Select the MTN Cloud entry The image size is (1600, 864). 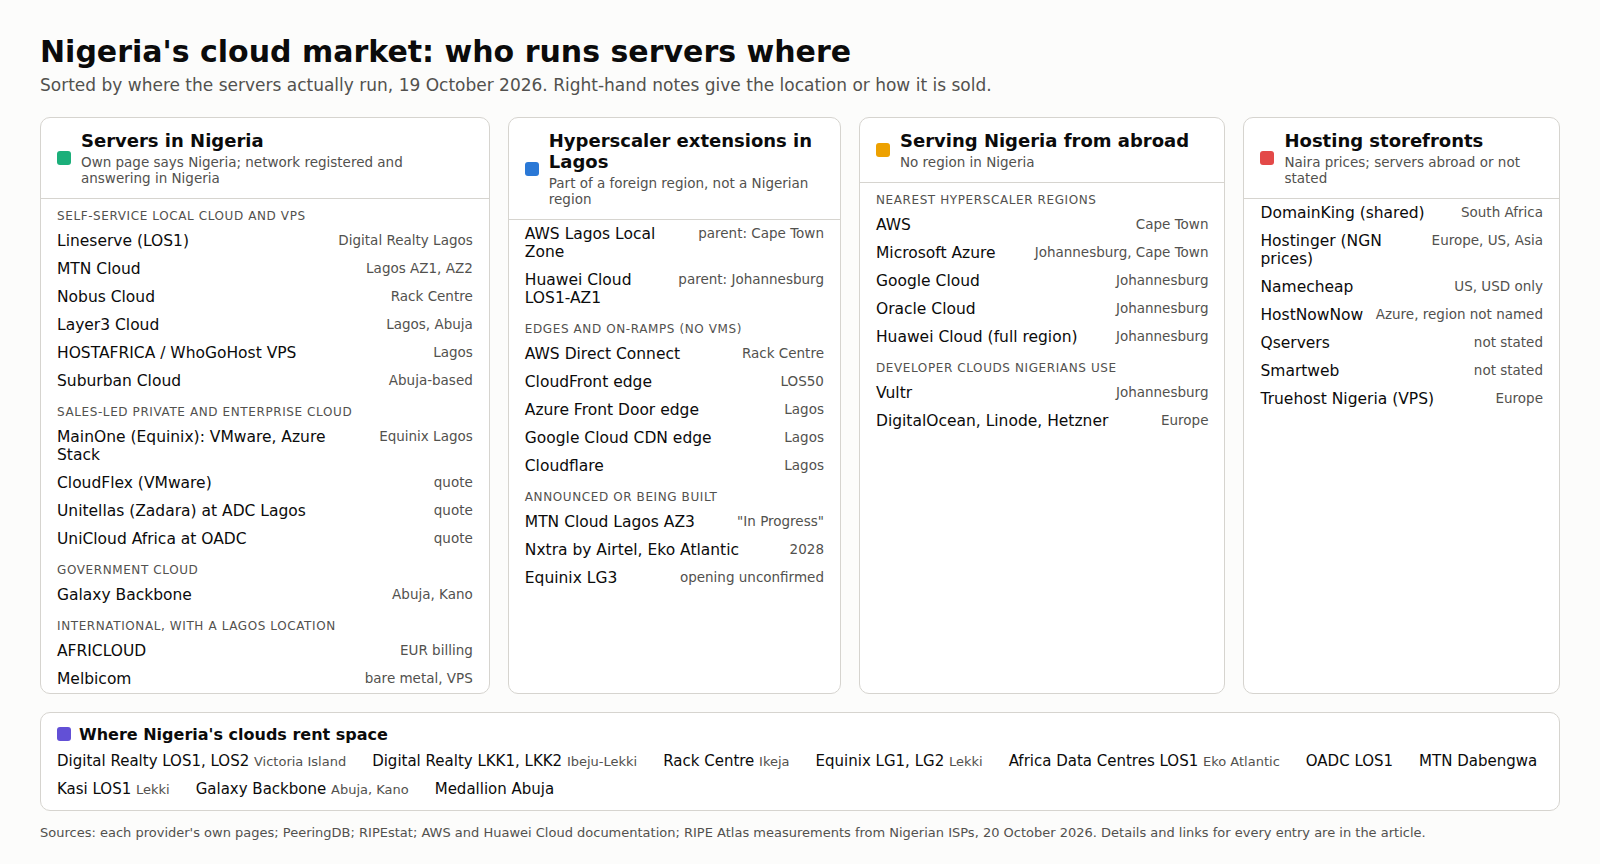pos(265,268)
